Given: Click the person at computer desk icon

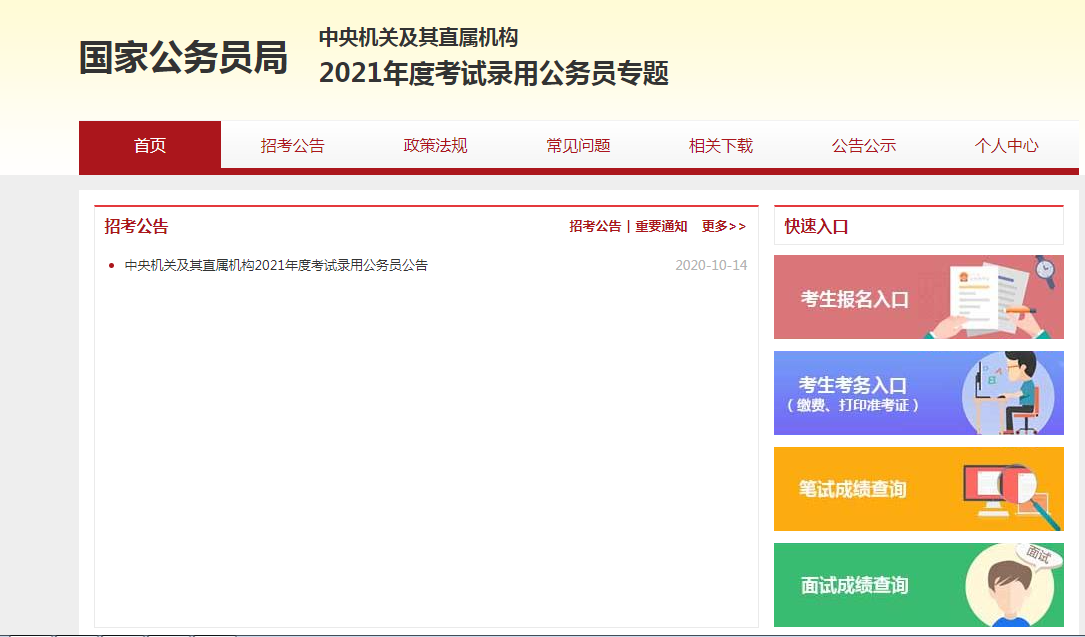Looking at the screenshot, I should 1010,392.
